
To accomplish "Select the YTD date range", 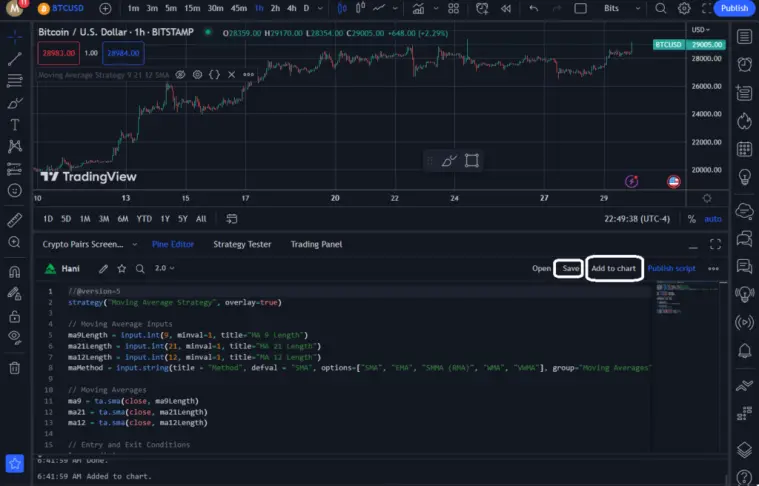I will (x=144, y=219).
